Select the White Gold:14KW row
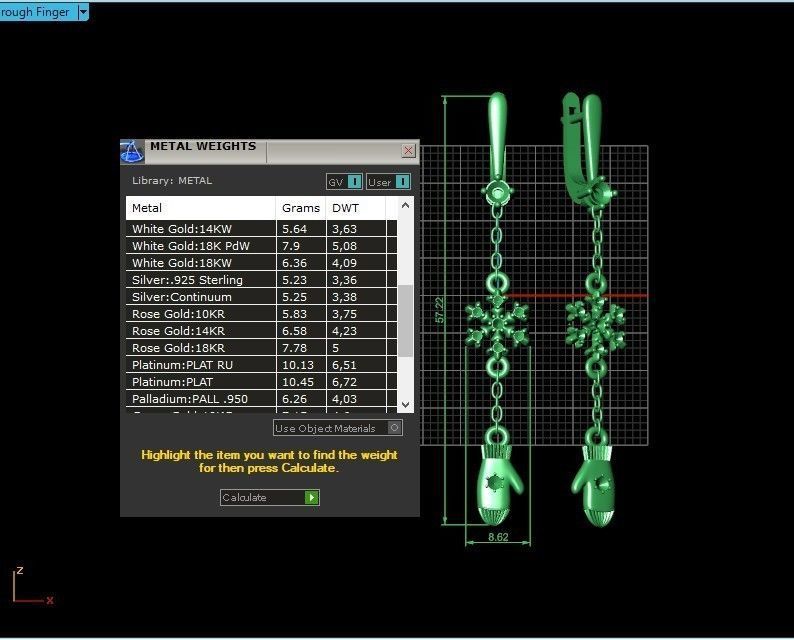Screen dimensions: 794x640 click(261, 229)
